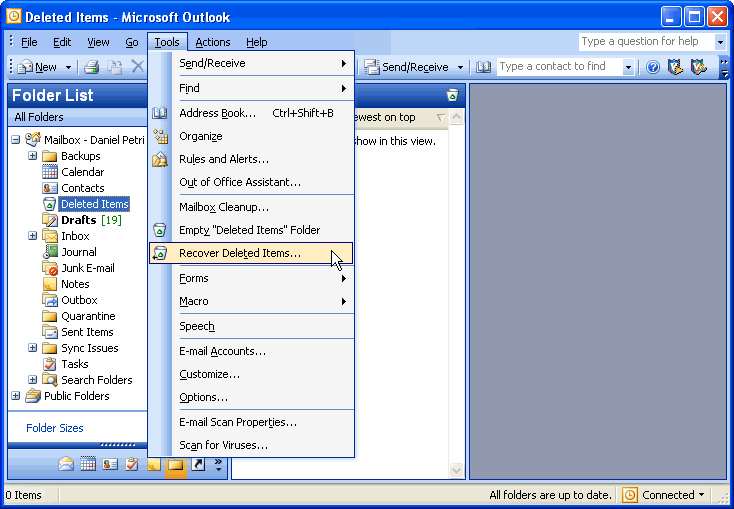734x509 pixels.
Task: Choose E-mail Accounts menu entry
Action: [x=251, y=351]
